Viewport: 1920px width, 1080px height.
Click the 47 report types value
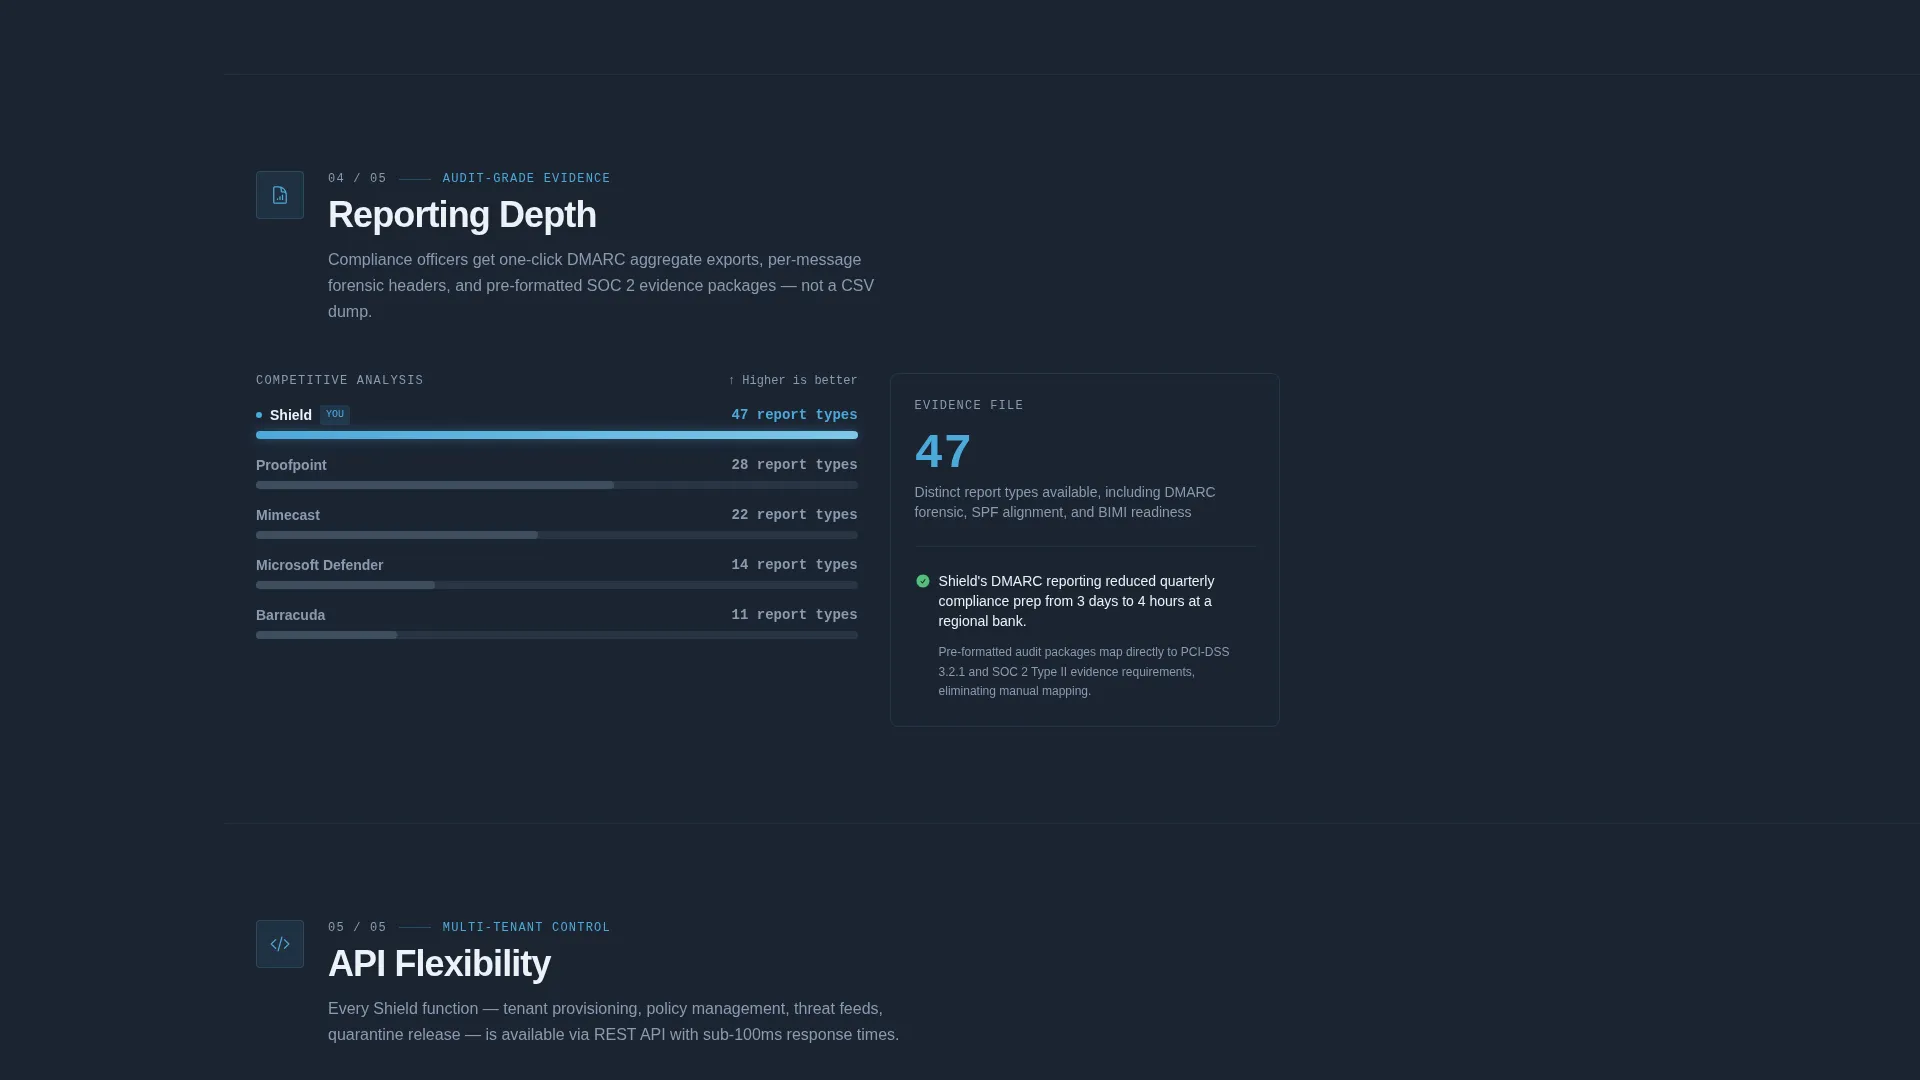[794, 415]
